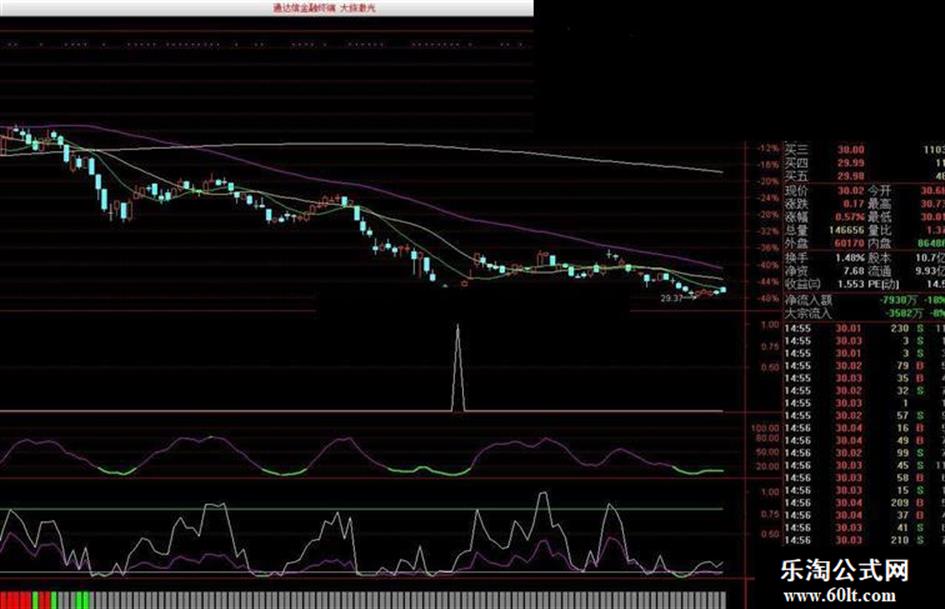Click the 今开 label
Viewport: 945px width, 609px height.
(879, 191)
